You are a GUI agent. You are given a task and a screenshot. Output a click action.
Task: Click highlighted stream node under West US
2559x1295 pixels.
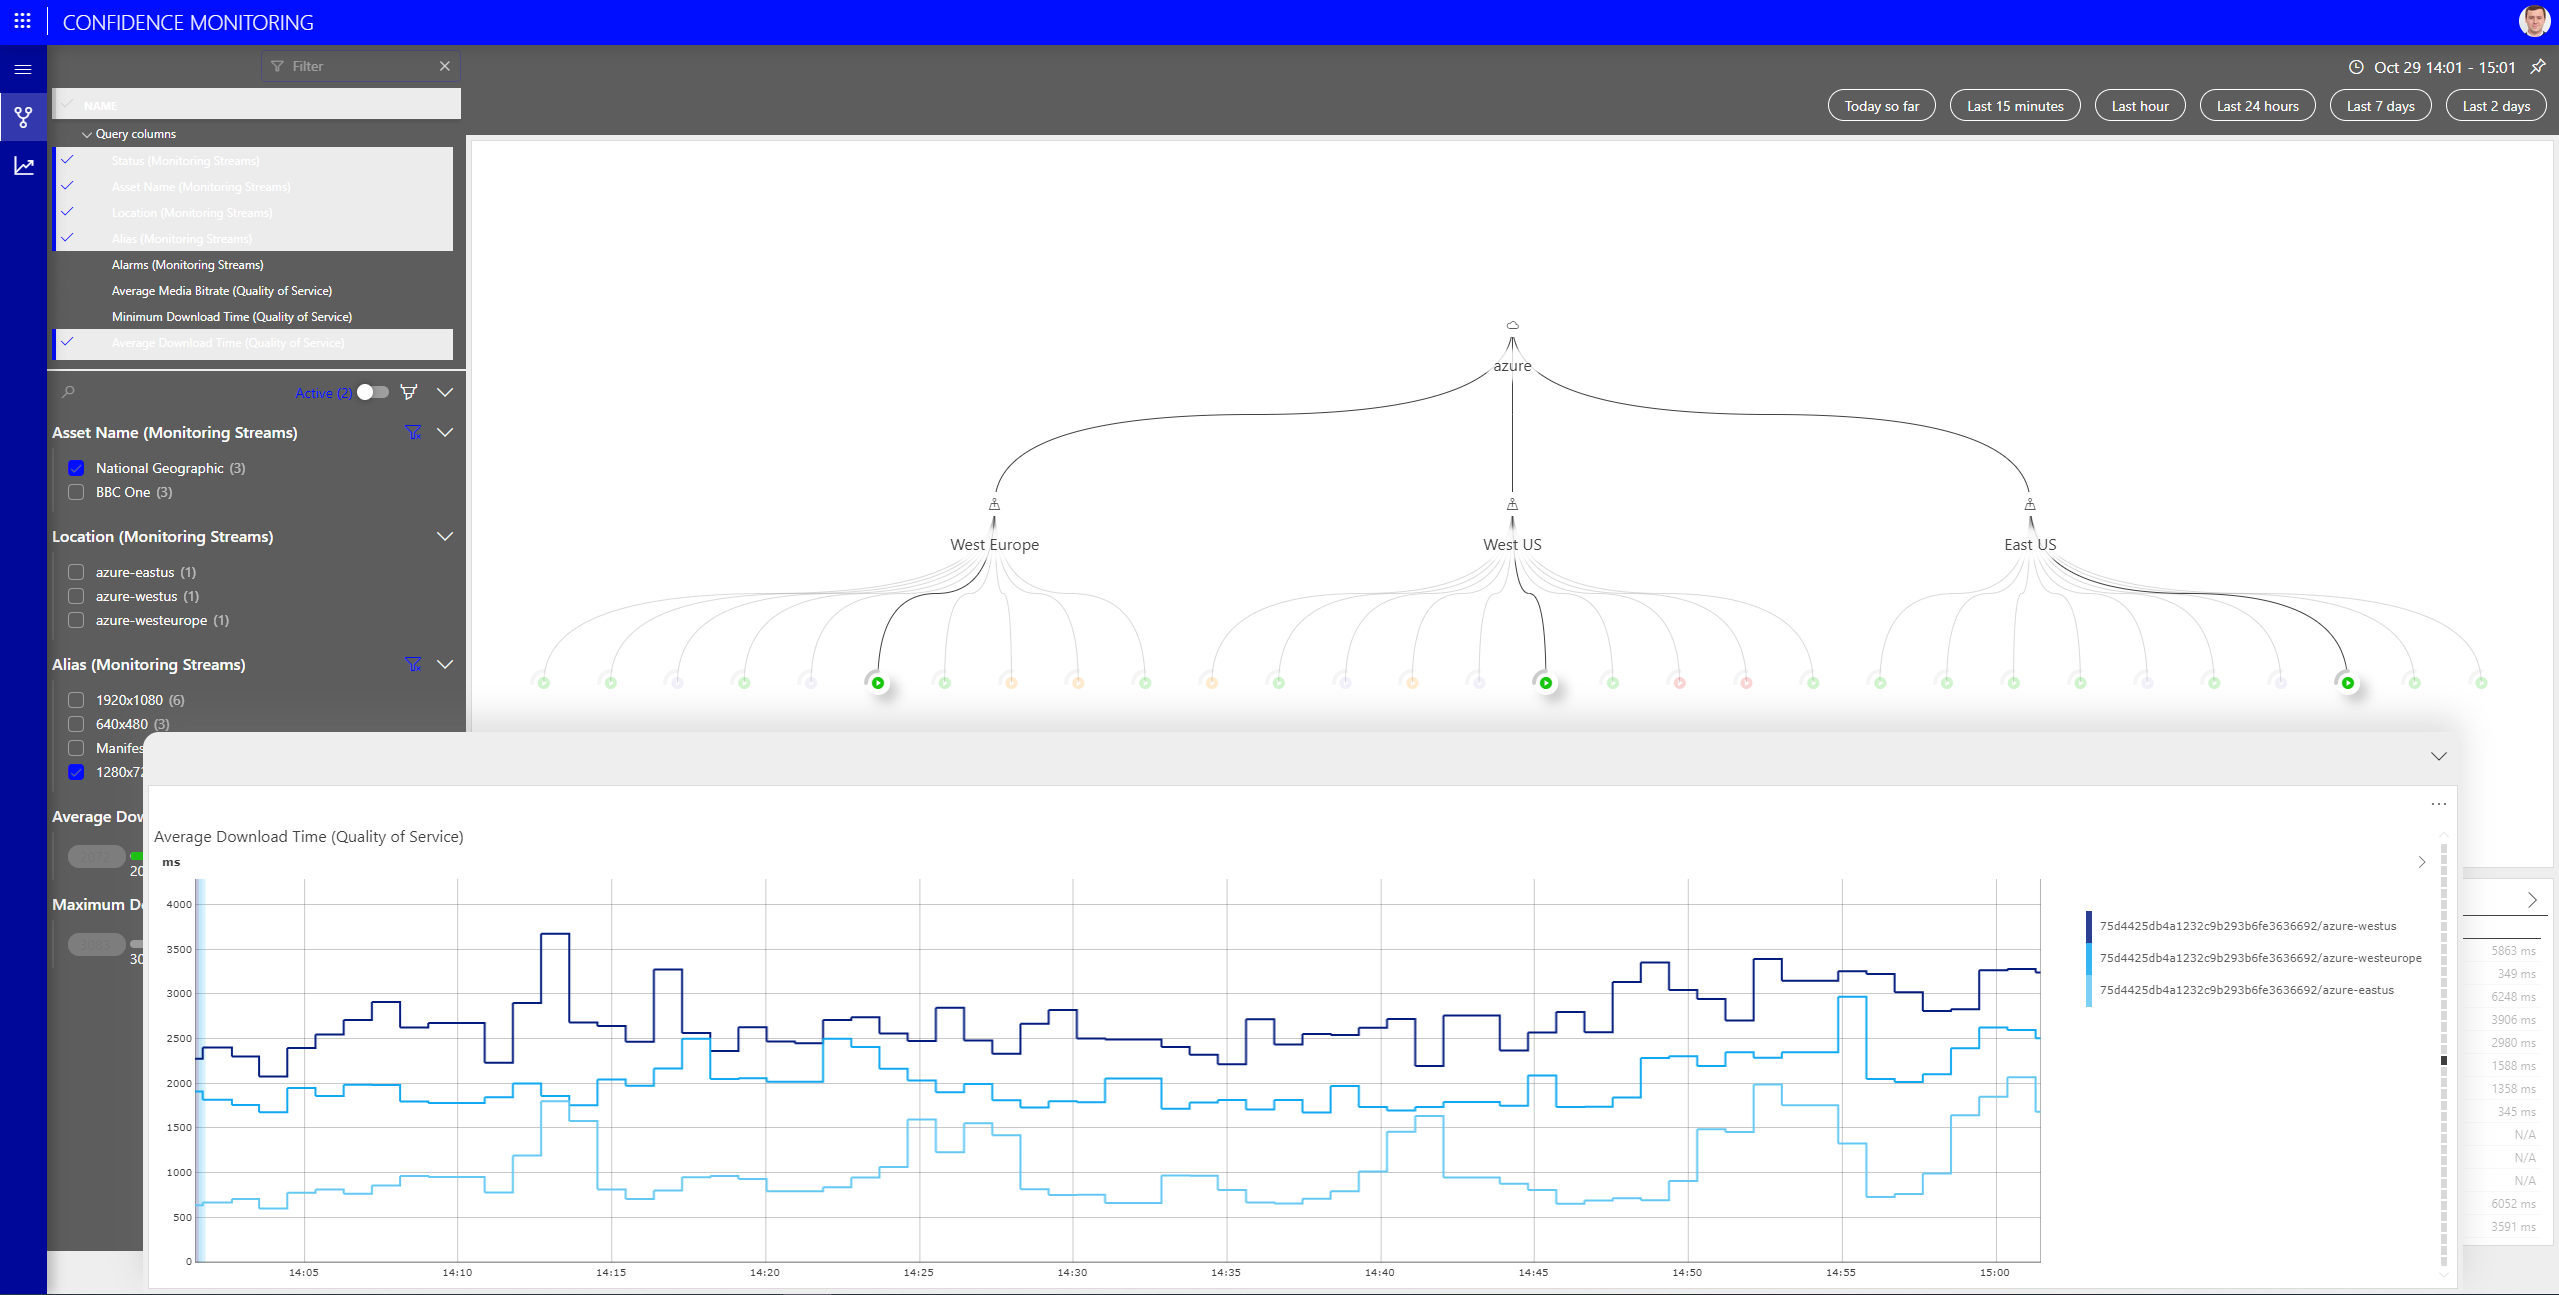click(1545, 683)
